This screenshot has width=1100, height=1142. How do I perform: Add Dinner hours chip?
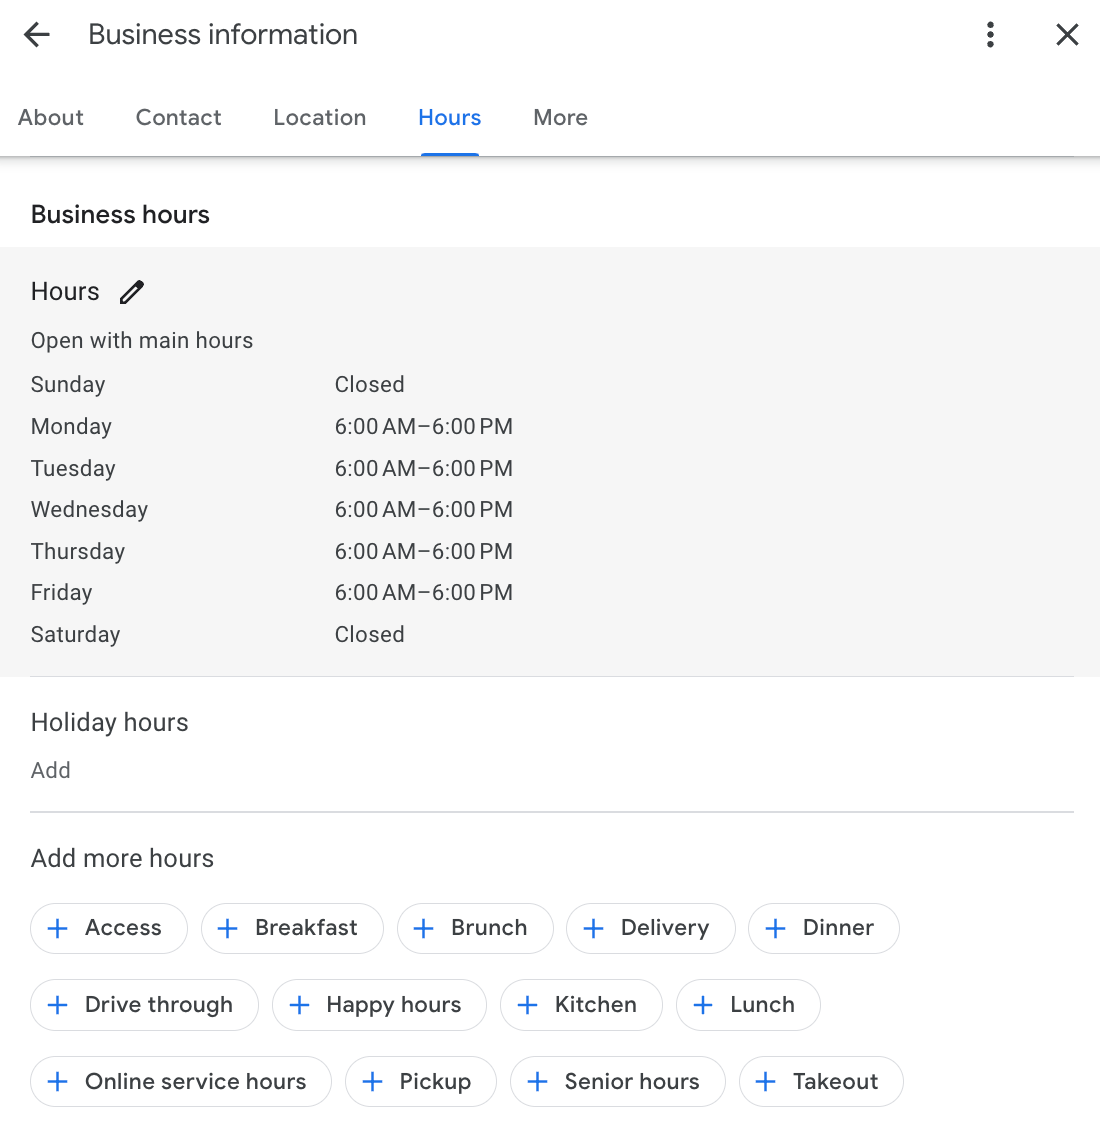coord(823,928)
